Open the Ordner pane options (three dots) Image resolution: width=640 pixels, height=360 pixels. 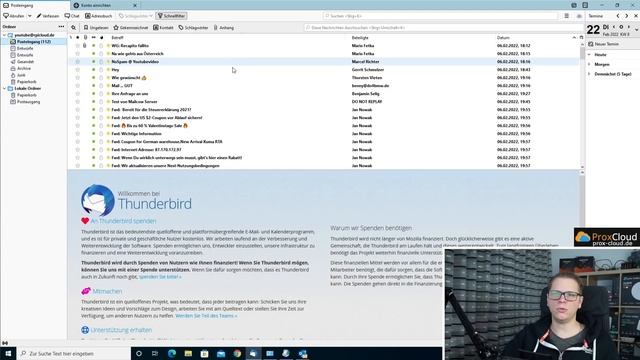click(61, 27)
